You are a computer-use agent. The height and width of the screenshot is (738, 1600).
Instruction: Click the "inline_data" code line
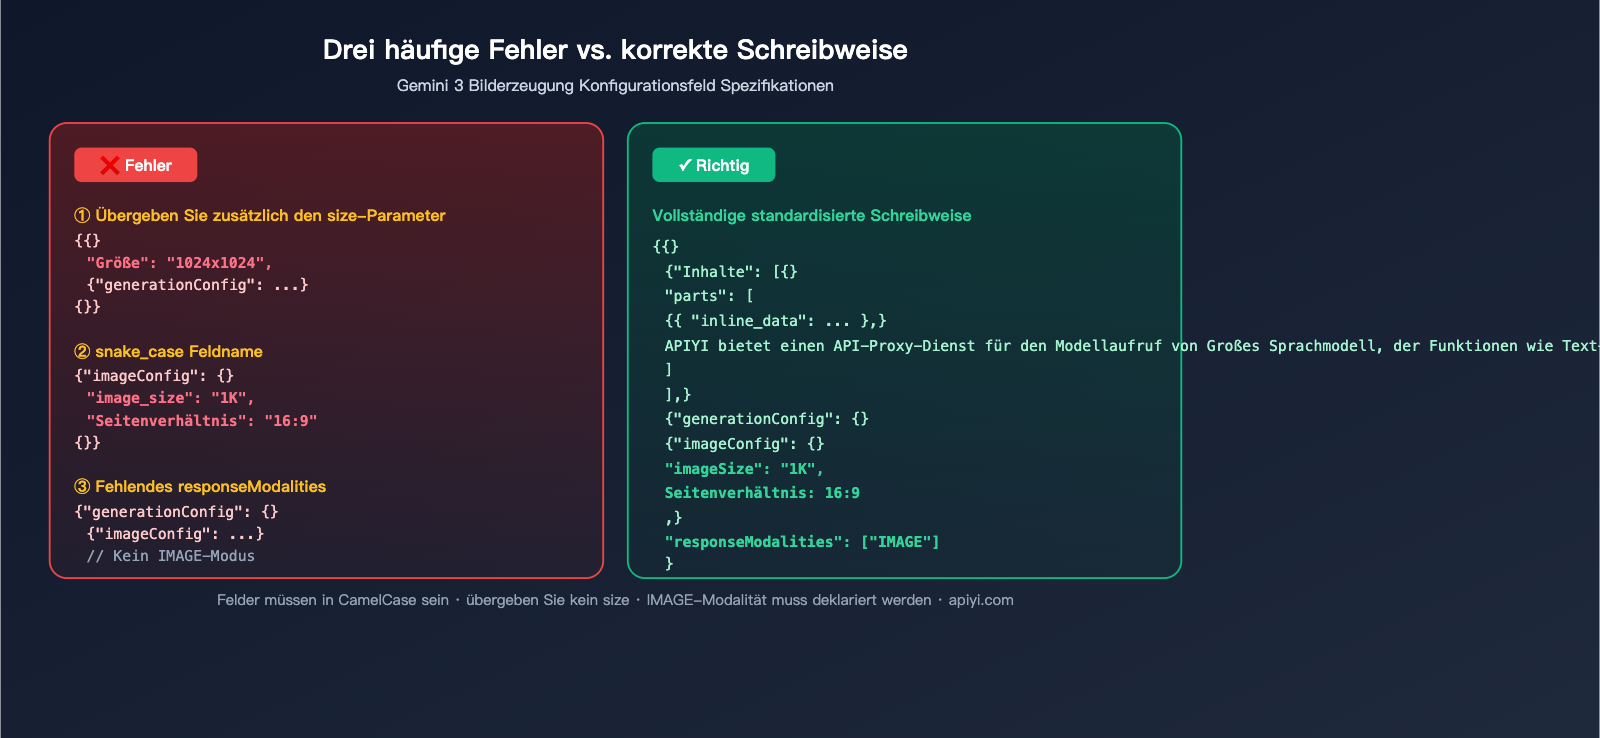click(x=776, y=321)
